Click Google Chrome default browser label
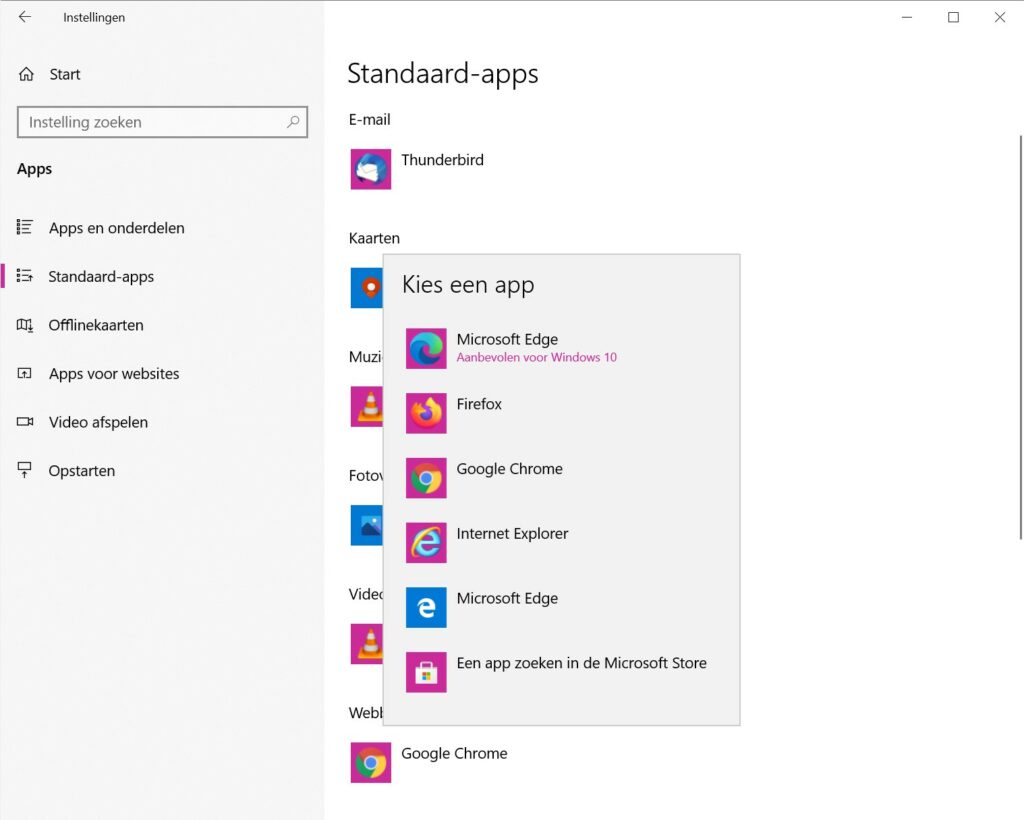The image size is (1024, 820). [x=454, y=753]
